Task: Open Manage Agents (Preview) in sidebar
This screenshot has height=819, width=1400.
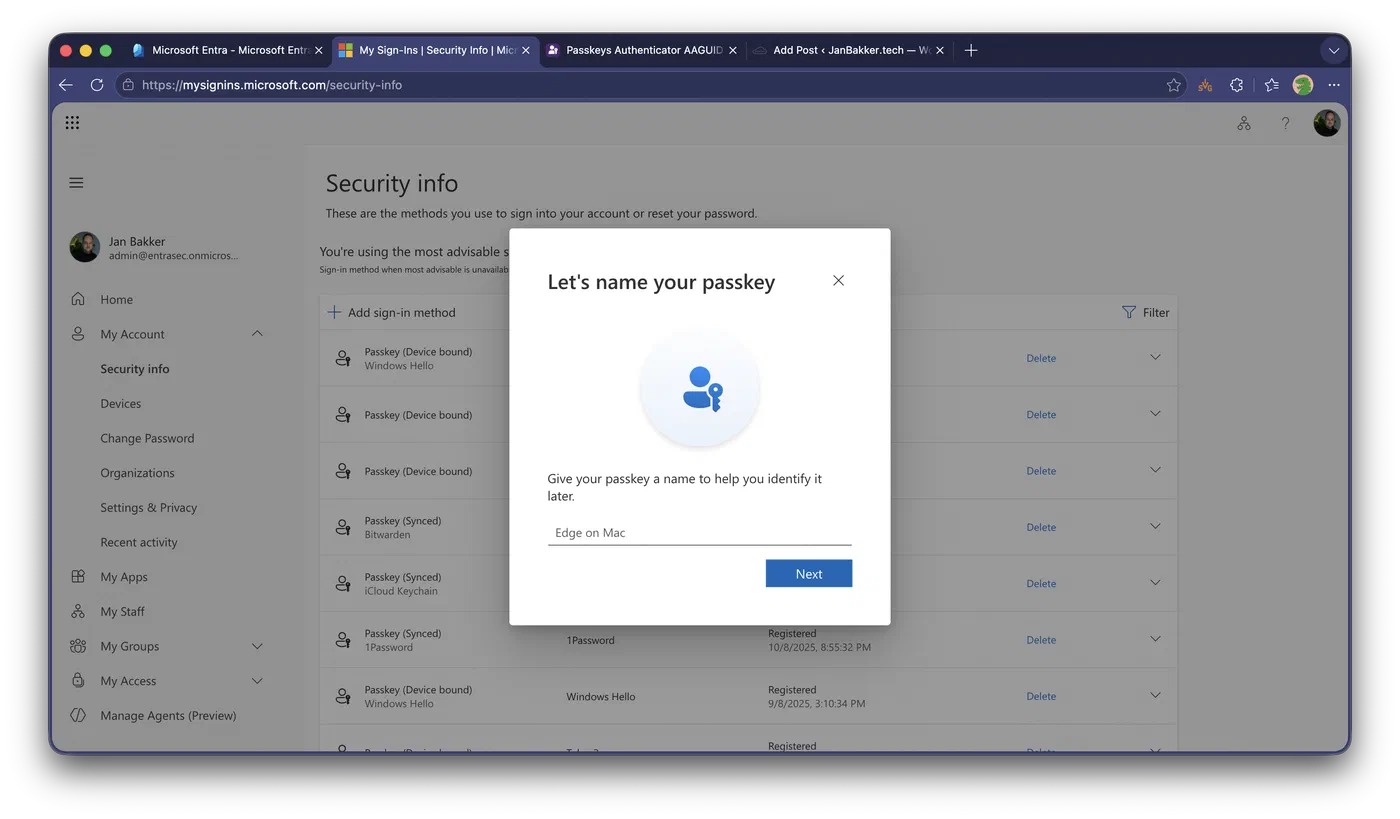Action: click(168, 716)
